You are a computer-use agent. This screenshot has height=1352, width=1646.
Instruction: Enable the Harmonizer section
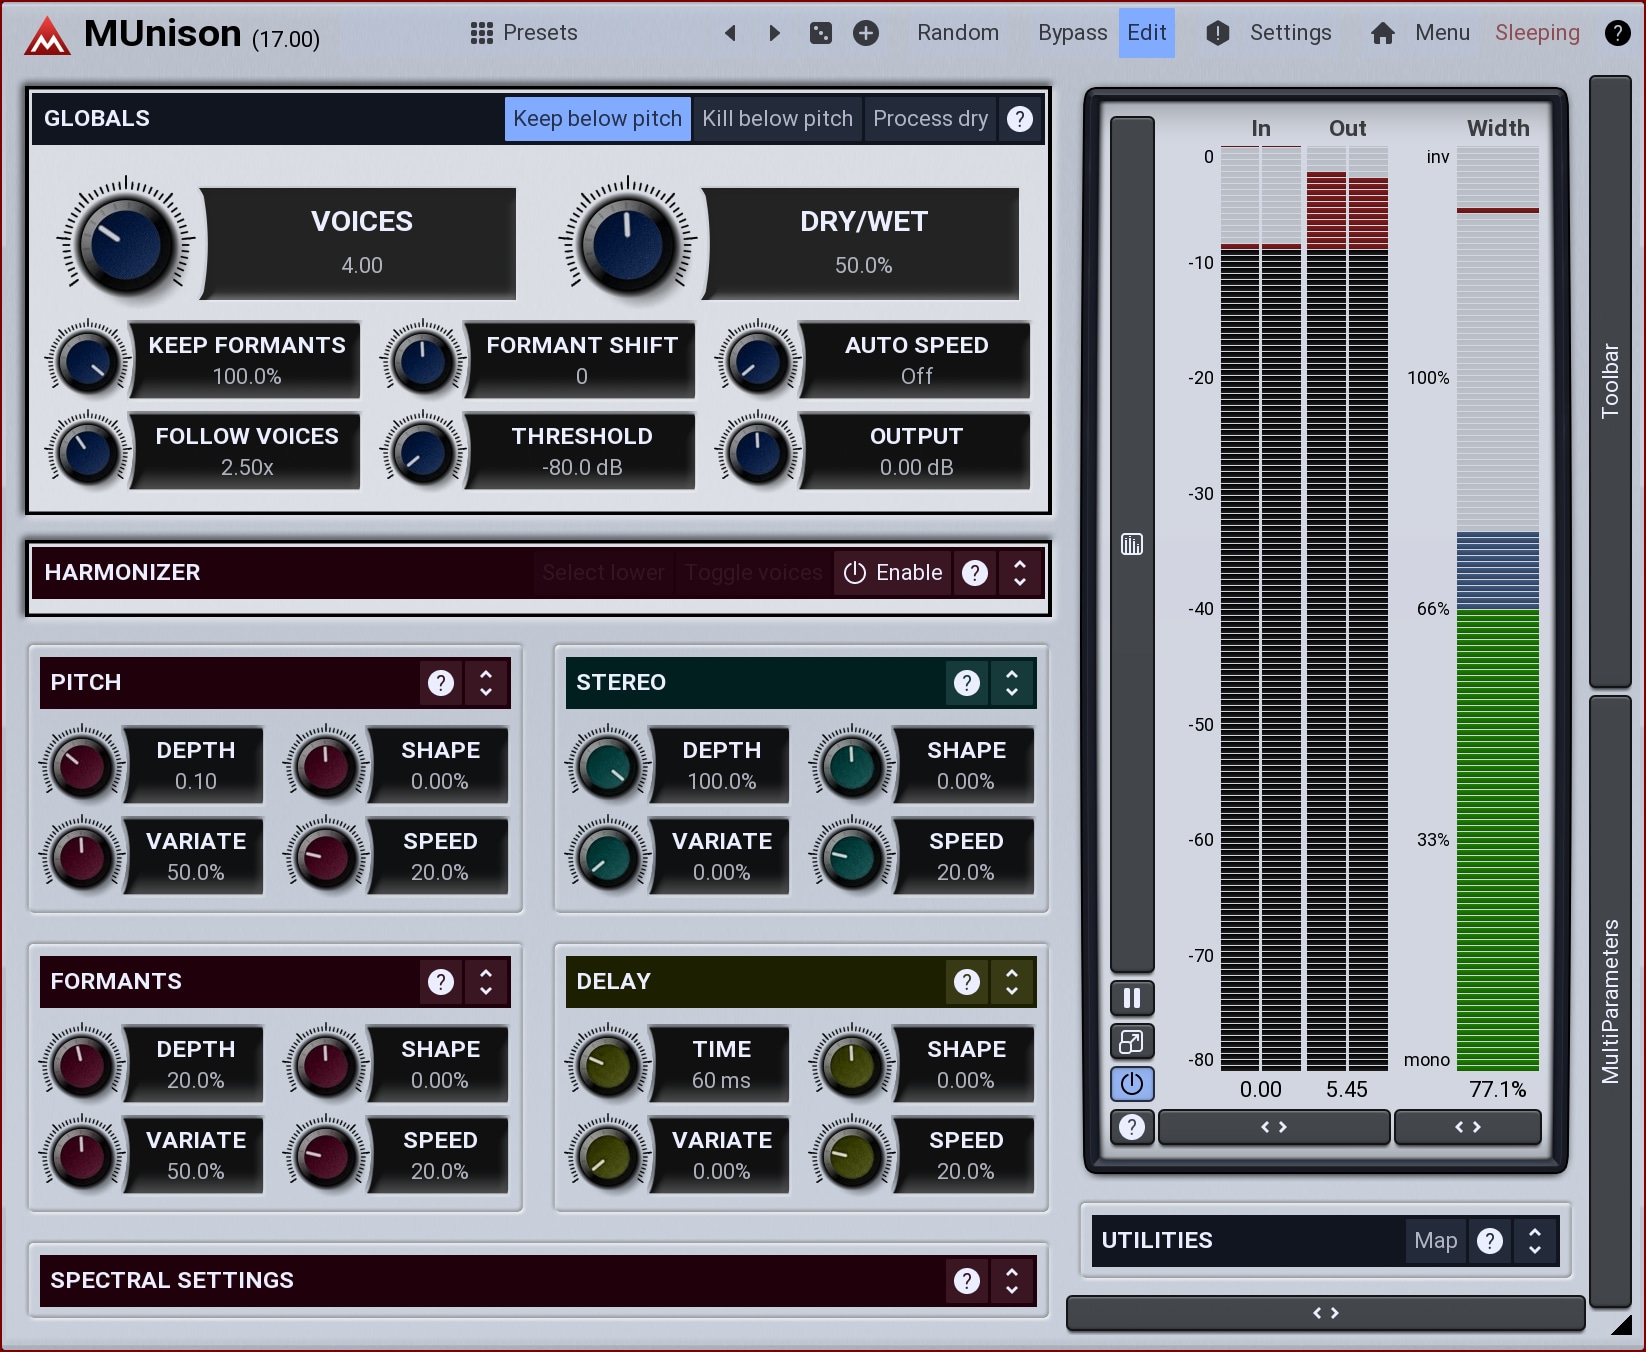tap(893, 573)
